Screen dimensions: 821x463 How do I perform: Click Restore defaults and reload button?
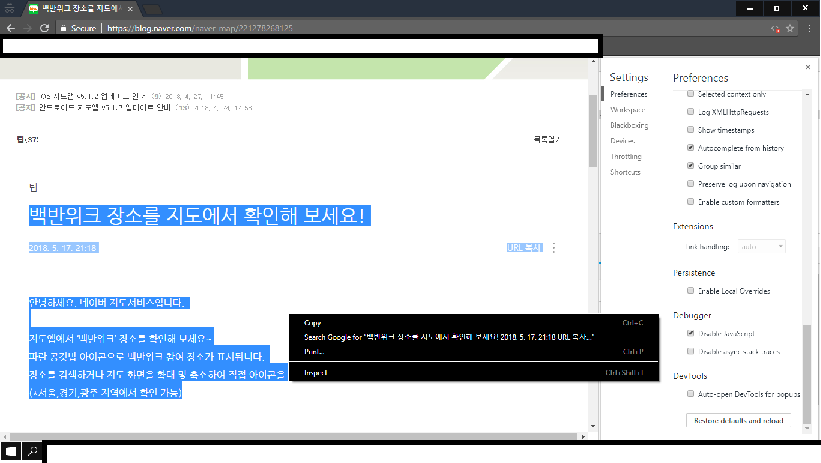point(739,421)
